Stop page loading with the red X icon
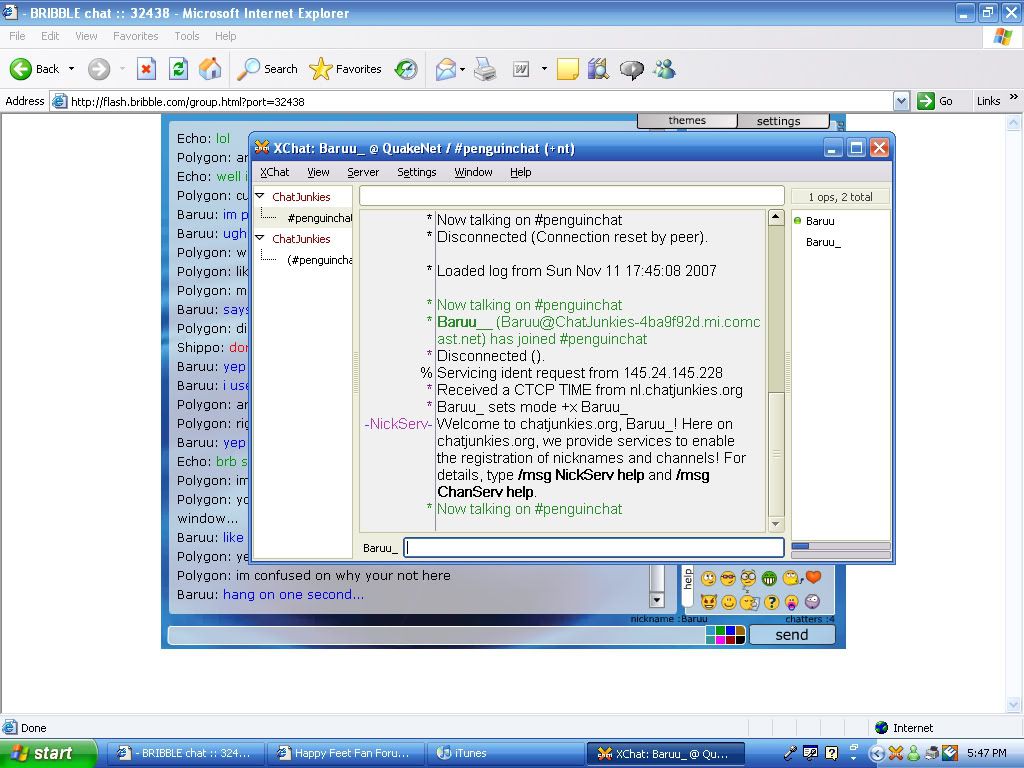1024x768 pixels. 146,69
